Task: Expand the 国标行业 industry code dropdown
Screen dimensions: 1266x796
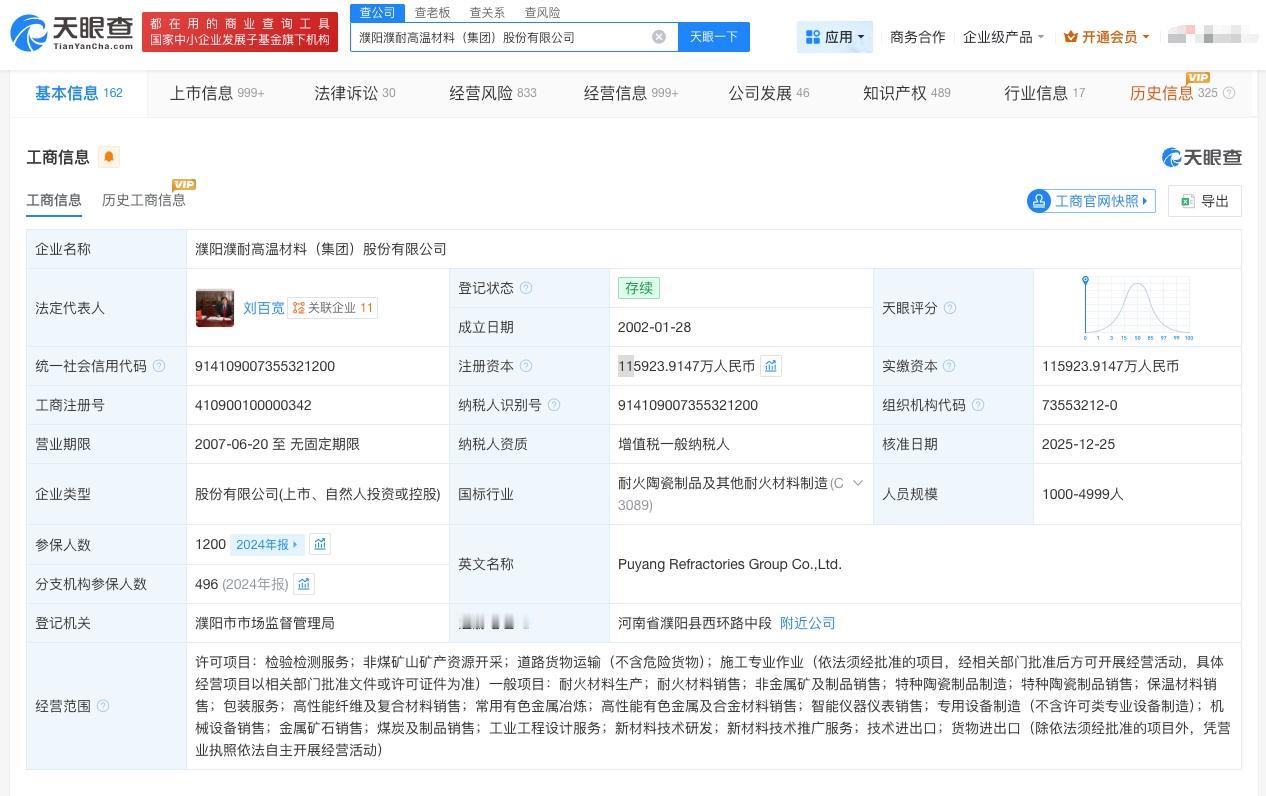Action: click(x=856, y=482)
